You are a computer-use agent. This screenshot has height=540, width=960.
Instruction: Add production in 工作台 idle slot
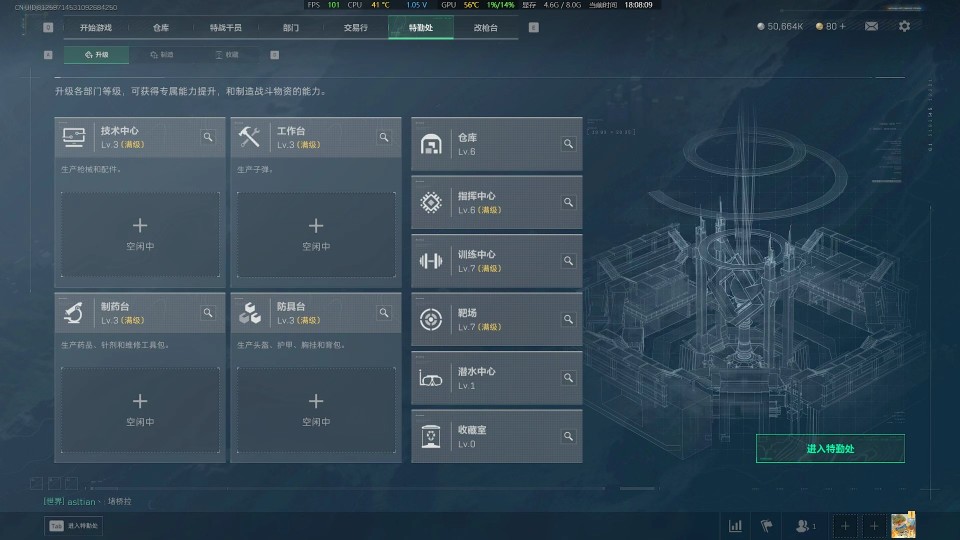click(x=316, y=234)
